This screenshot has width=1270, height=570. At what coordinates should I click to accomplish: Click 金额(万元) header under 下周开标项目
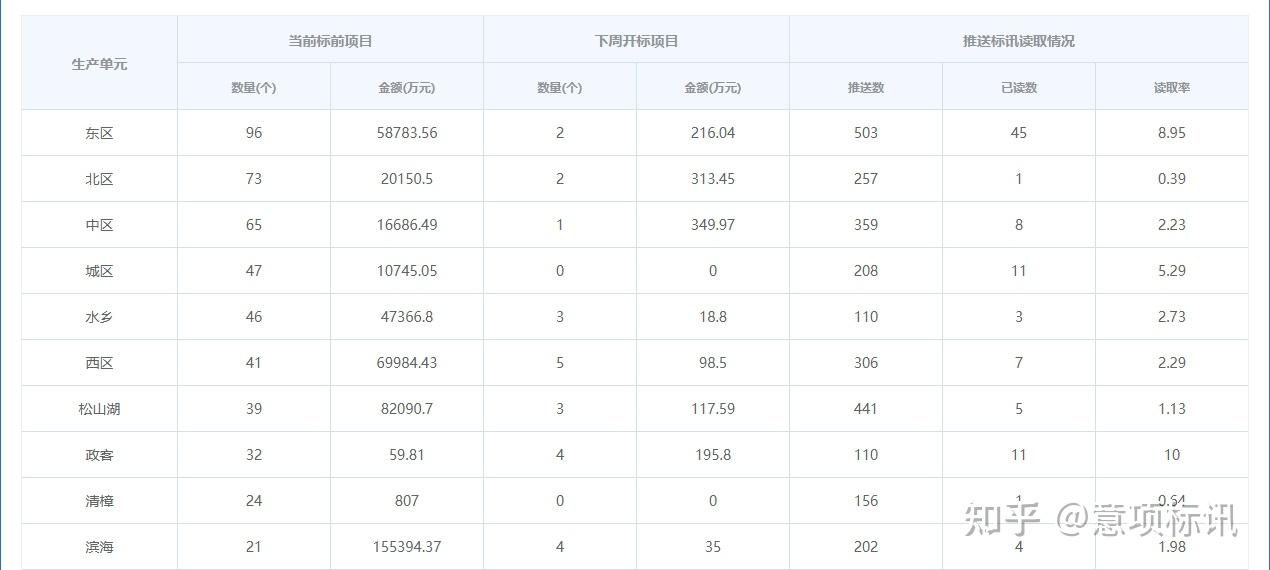tap(712, 87)
